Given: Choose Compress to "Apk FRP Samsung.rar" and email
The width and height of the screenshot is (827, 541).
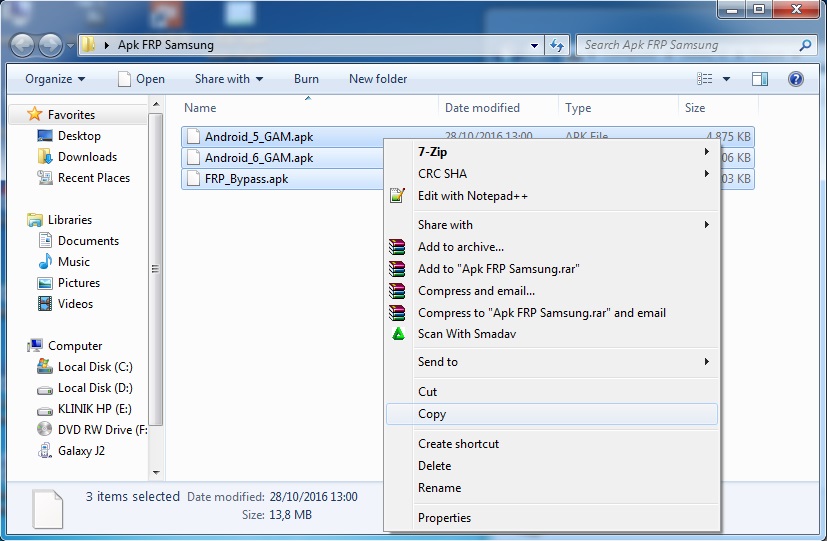Looking at the screenshot, I should coord(552,313).
